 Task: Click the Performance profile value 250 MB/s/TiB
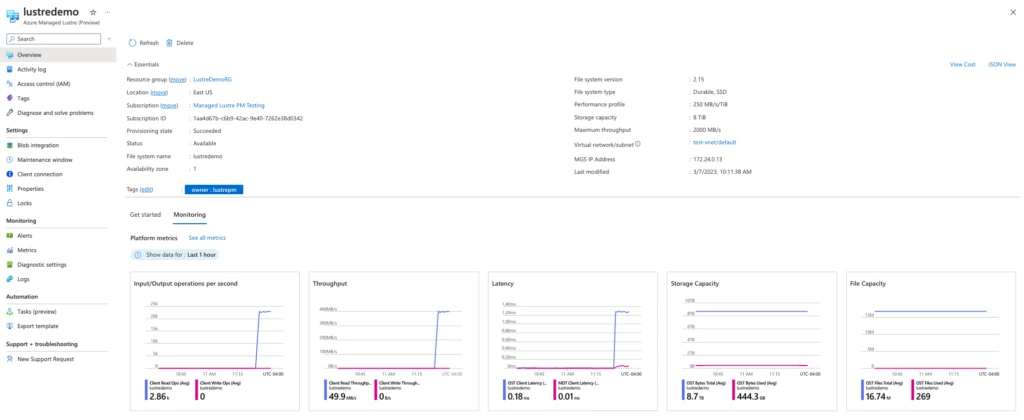(x=713, y=105)
